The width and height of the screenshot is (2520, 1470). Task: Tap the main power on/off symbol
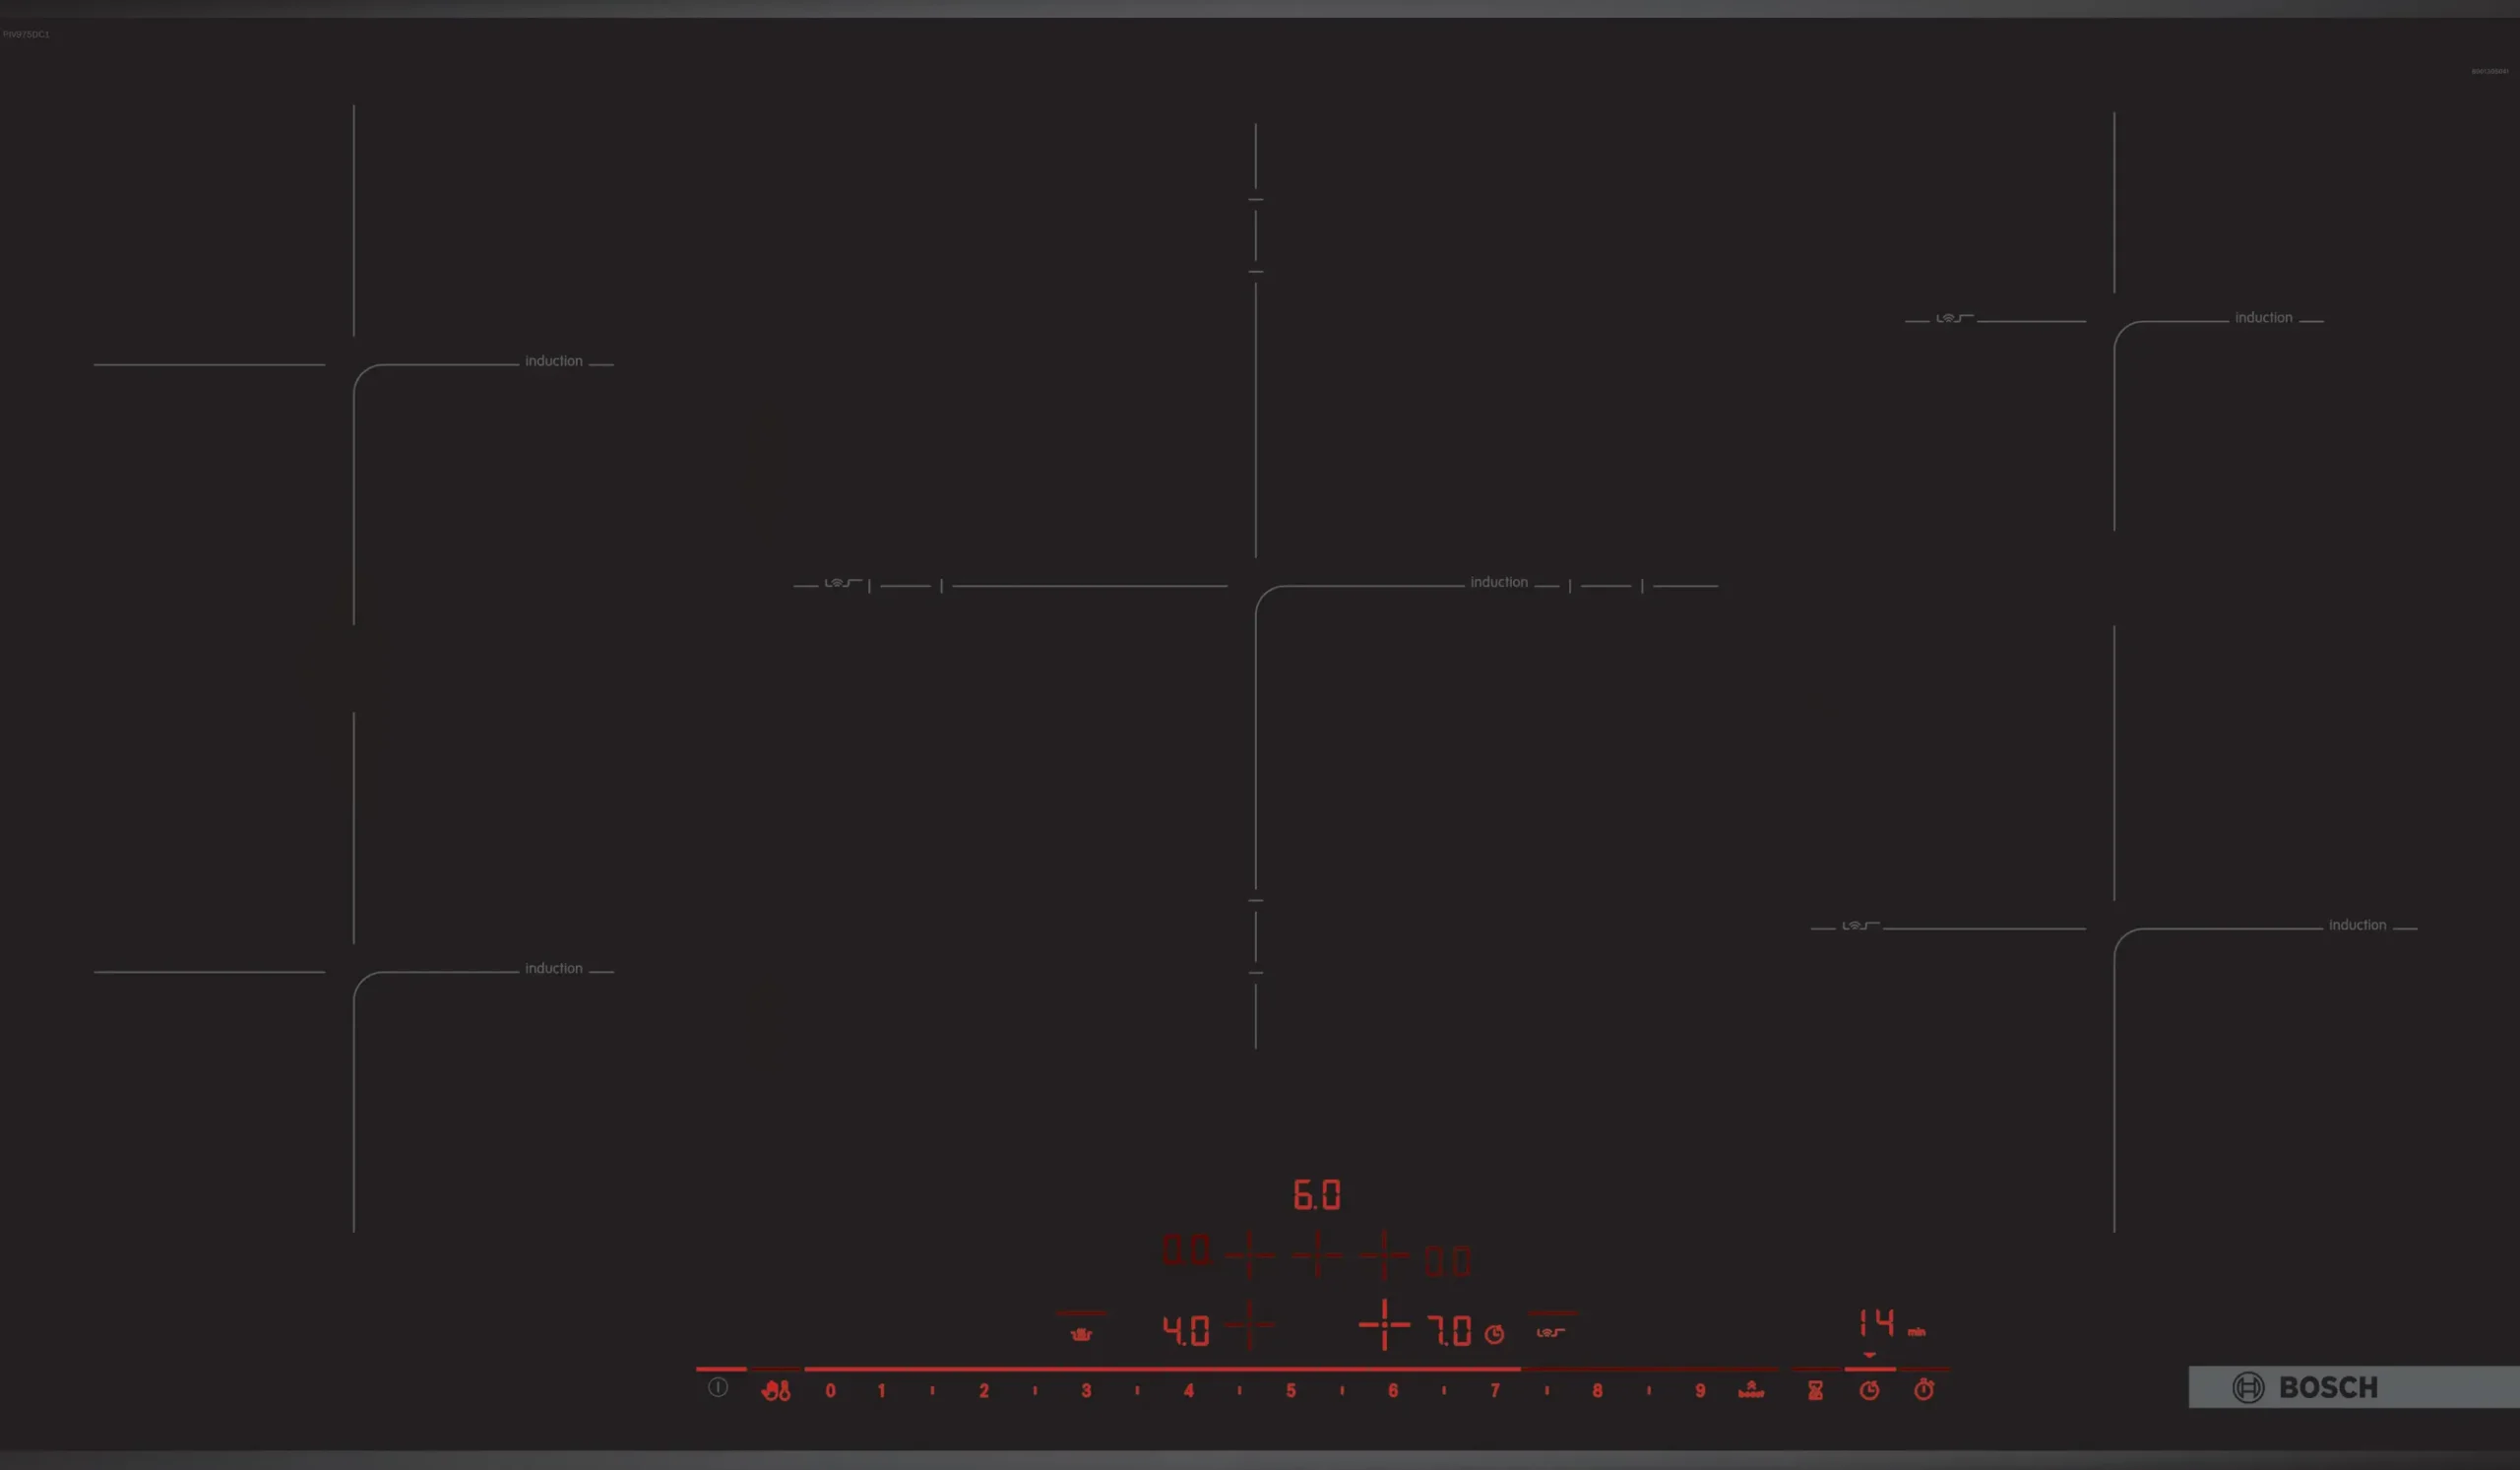click(718, 1387)
